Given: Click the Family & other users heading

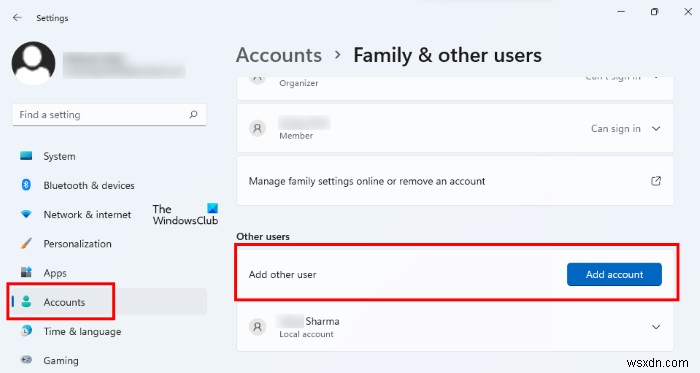Looking at the screenshot, I should point(447,55).
